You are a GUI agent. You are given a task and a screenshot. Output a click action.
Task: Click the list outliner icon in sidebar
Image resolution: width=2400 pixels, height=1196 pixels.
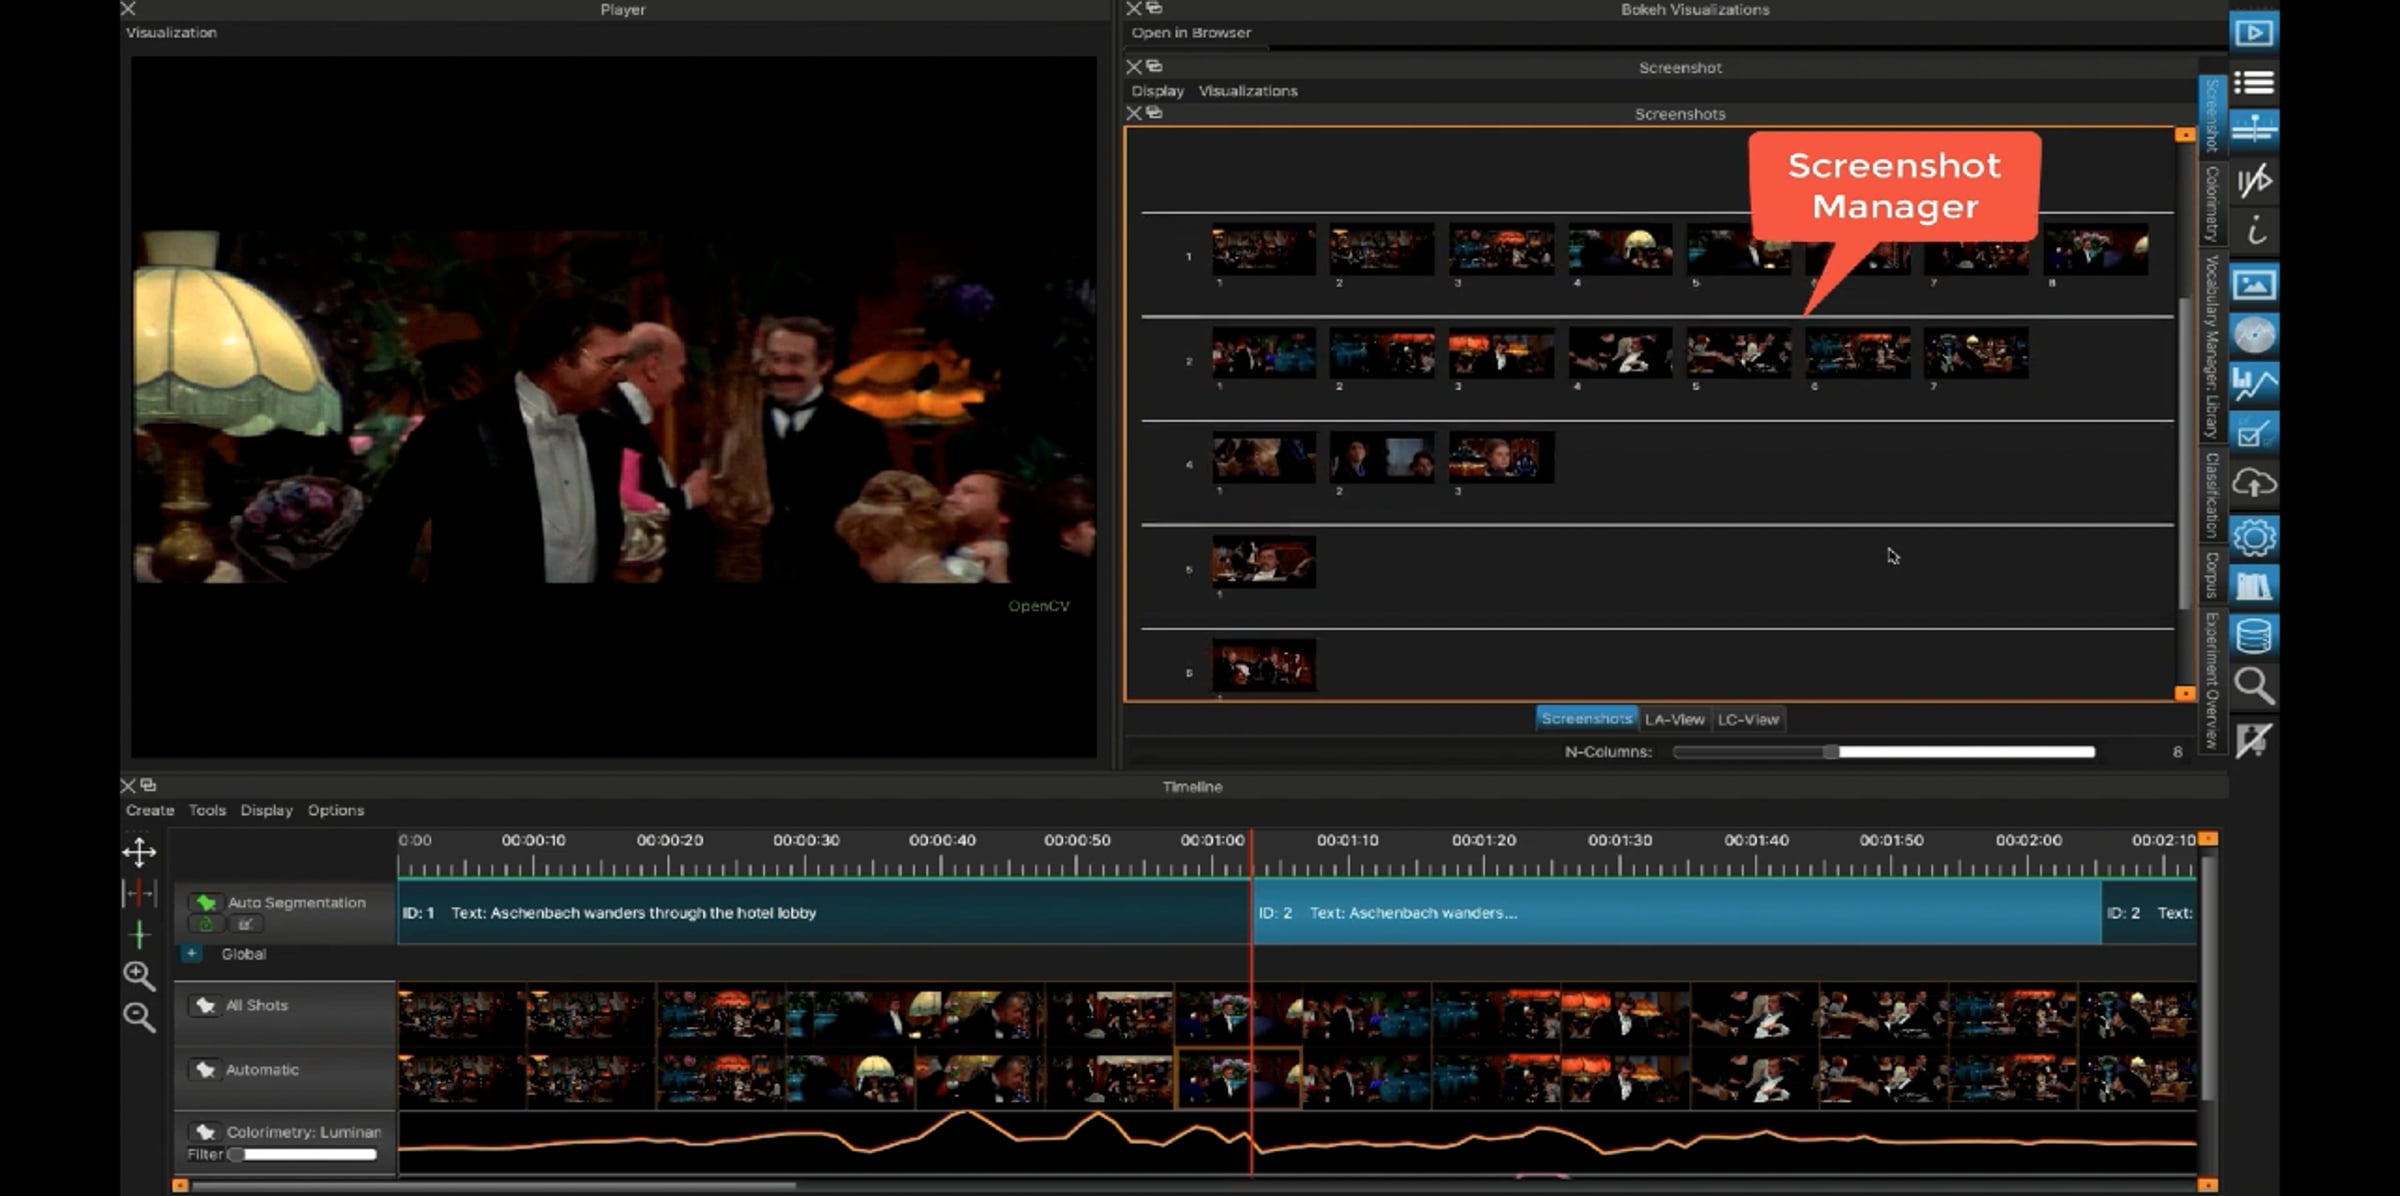click(x=2253, y=82)
